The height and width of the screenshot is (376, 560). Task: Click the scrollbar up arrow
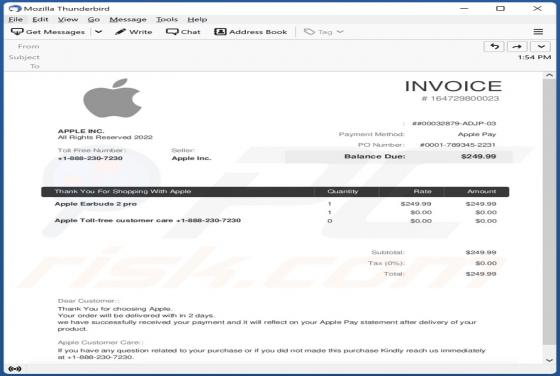pyautogui.click(x=549, y=75)
